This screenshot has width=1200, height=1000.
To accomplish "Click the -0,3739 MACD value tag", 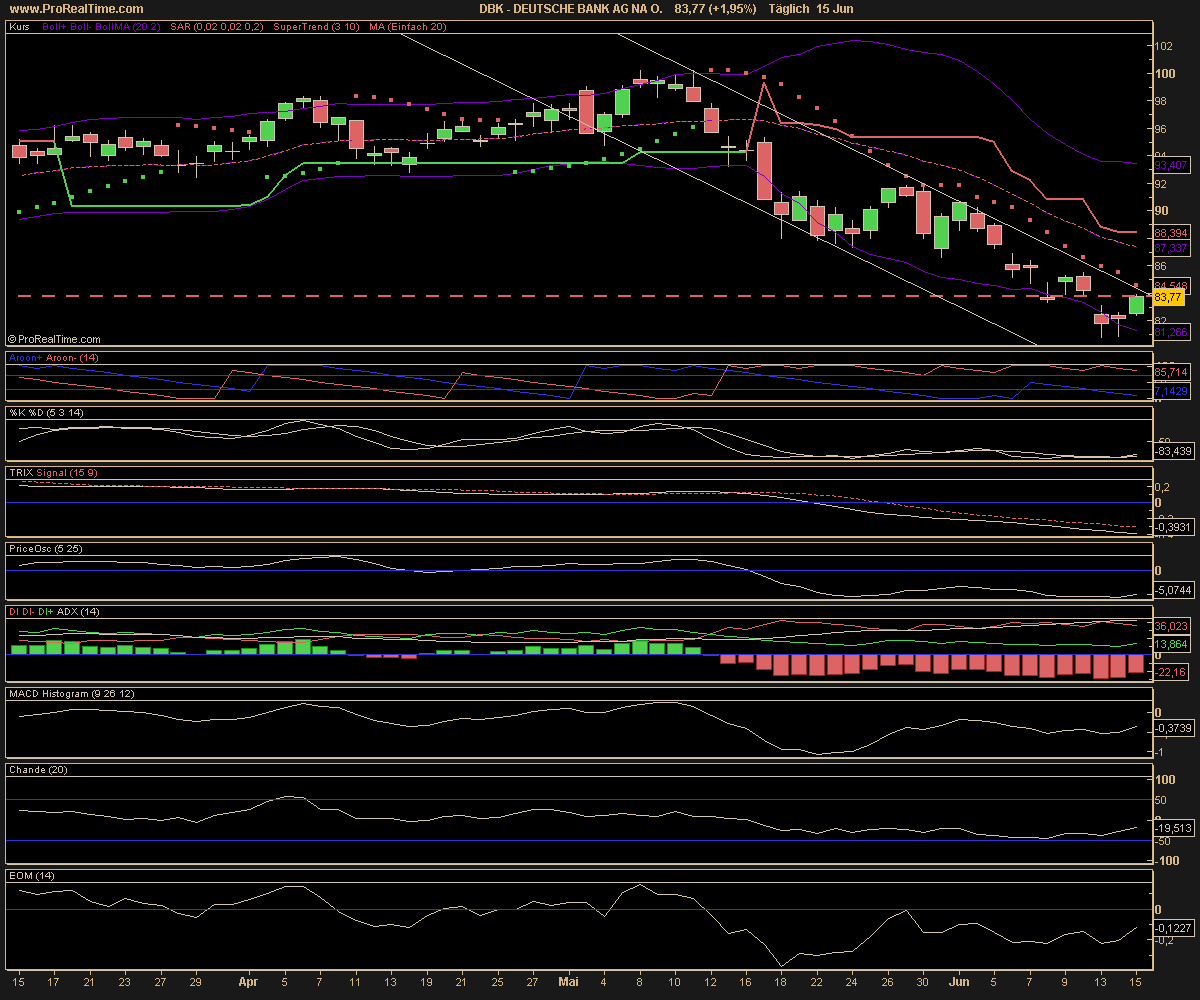I will click(1174, 727).
